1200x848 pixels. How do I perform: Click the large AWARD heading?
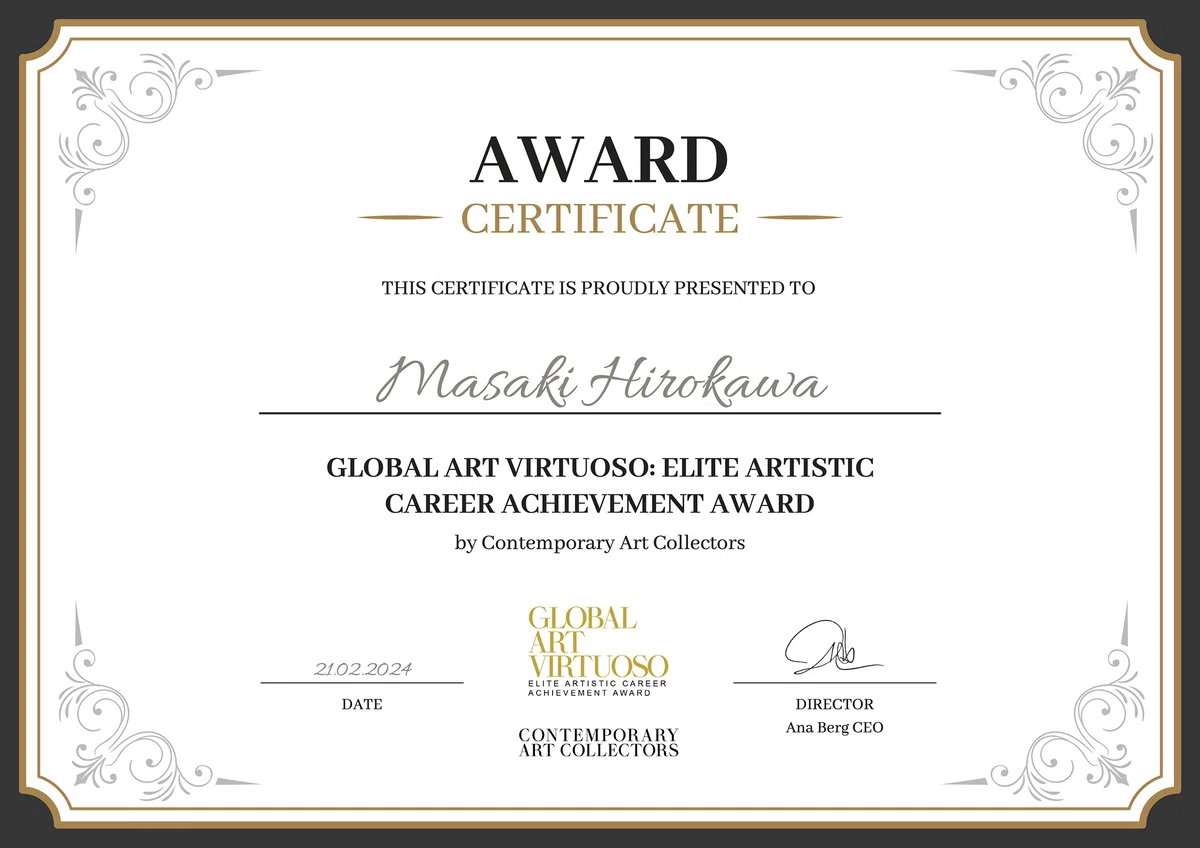point(600,160)
